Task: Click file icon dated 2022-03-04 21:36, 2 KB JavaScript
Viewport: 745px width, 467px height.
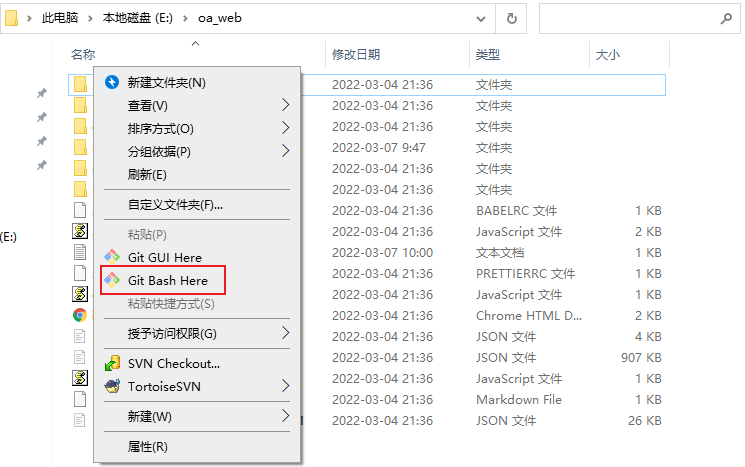Action: (80, 231)
